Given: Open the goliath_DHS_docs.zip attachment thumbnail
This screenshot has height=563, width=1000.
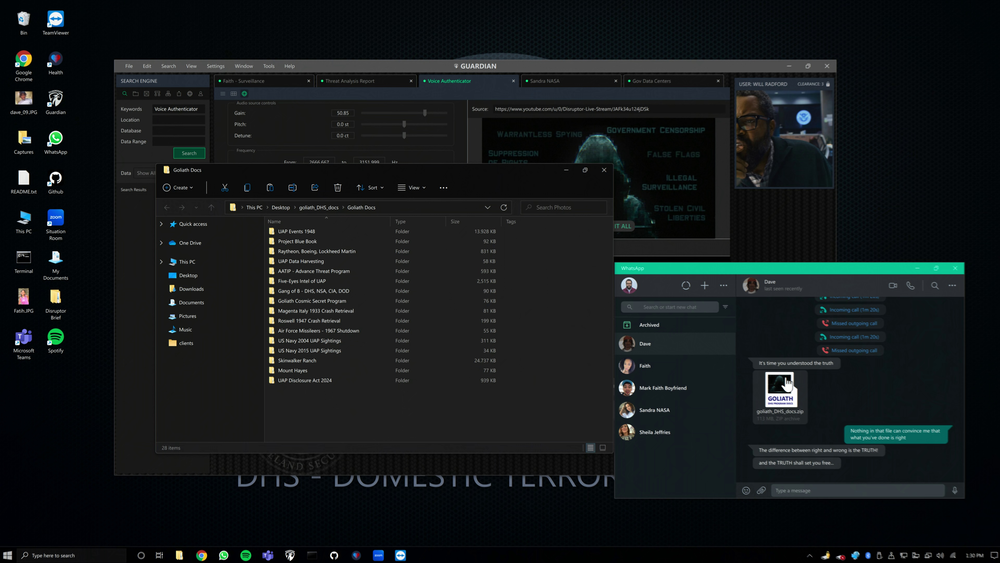Looking at the screenshot, I should (780, 387).
